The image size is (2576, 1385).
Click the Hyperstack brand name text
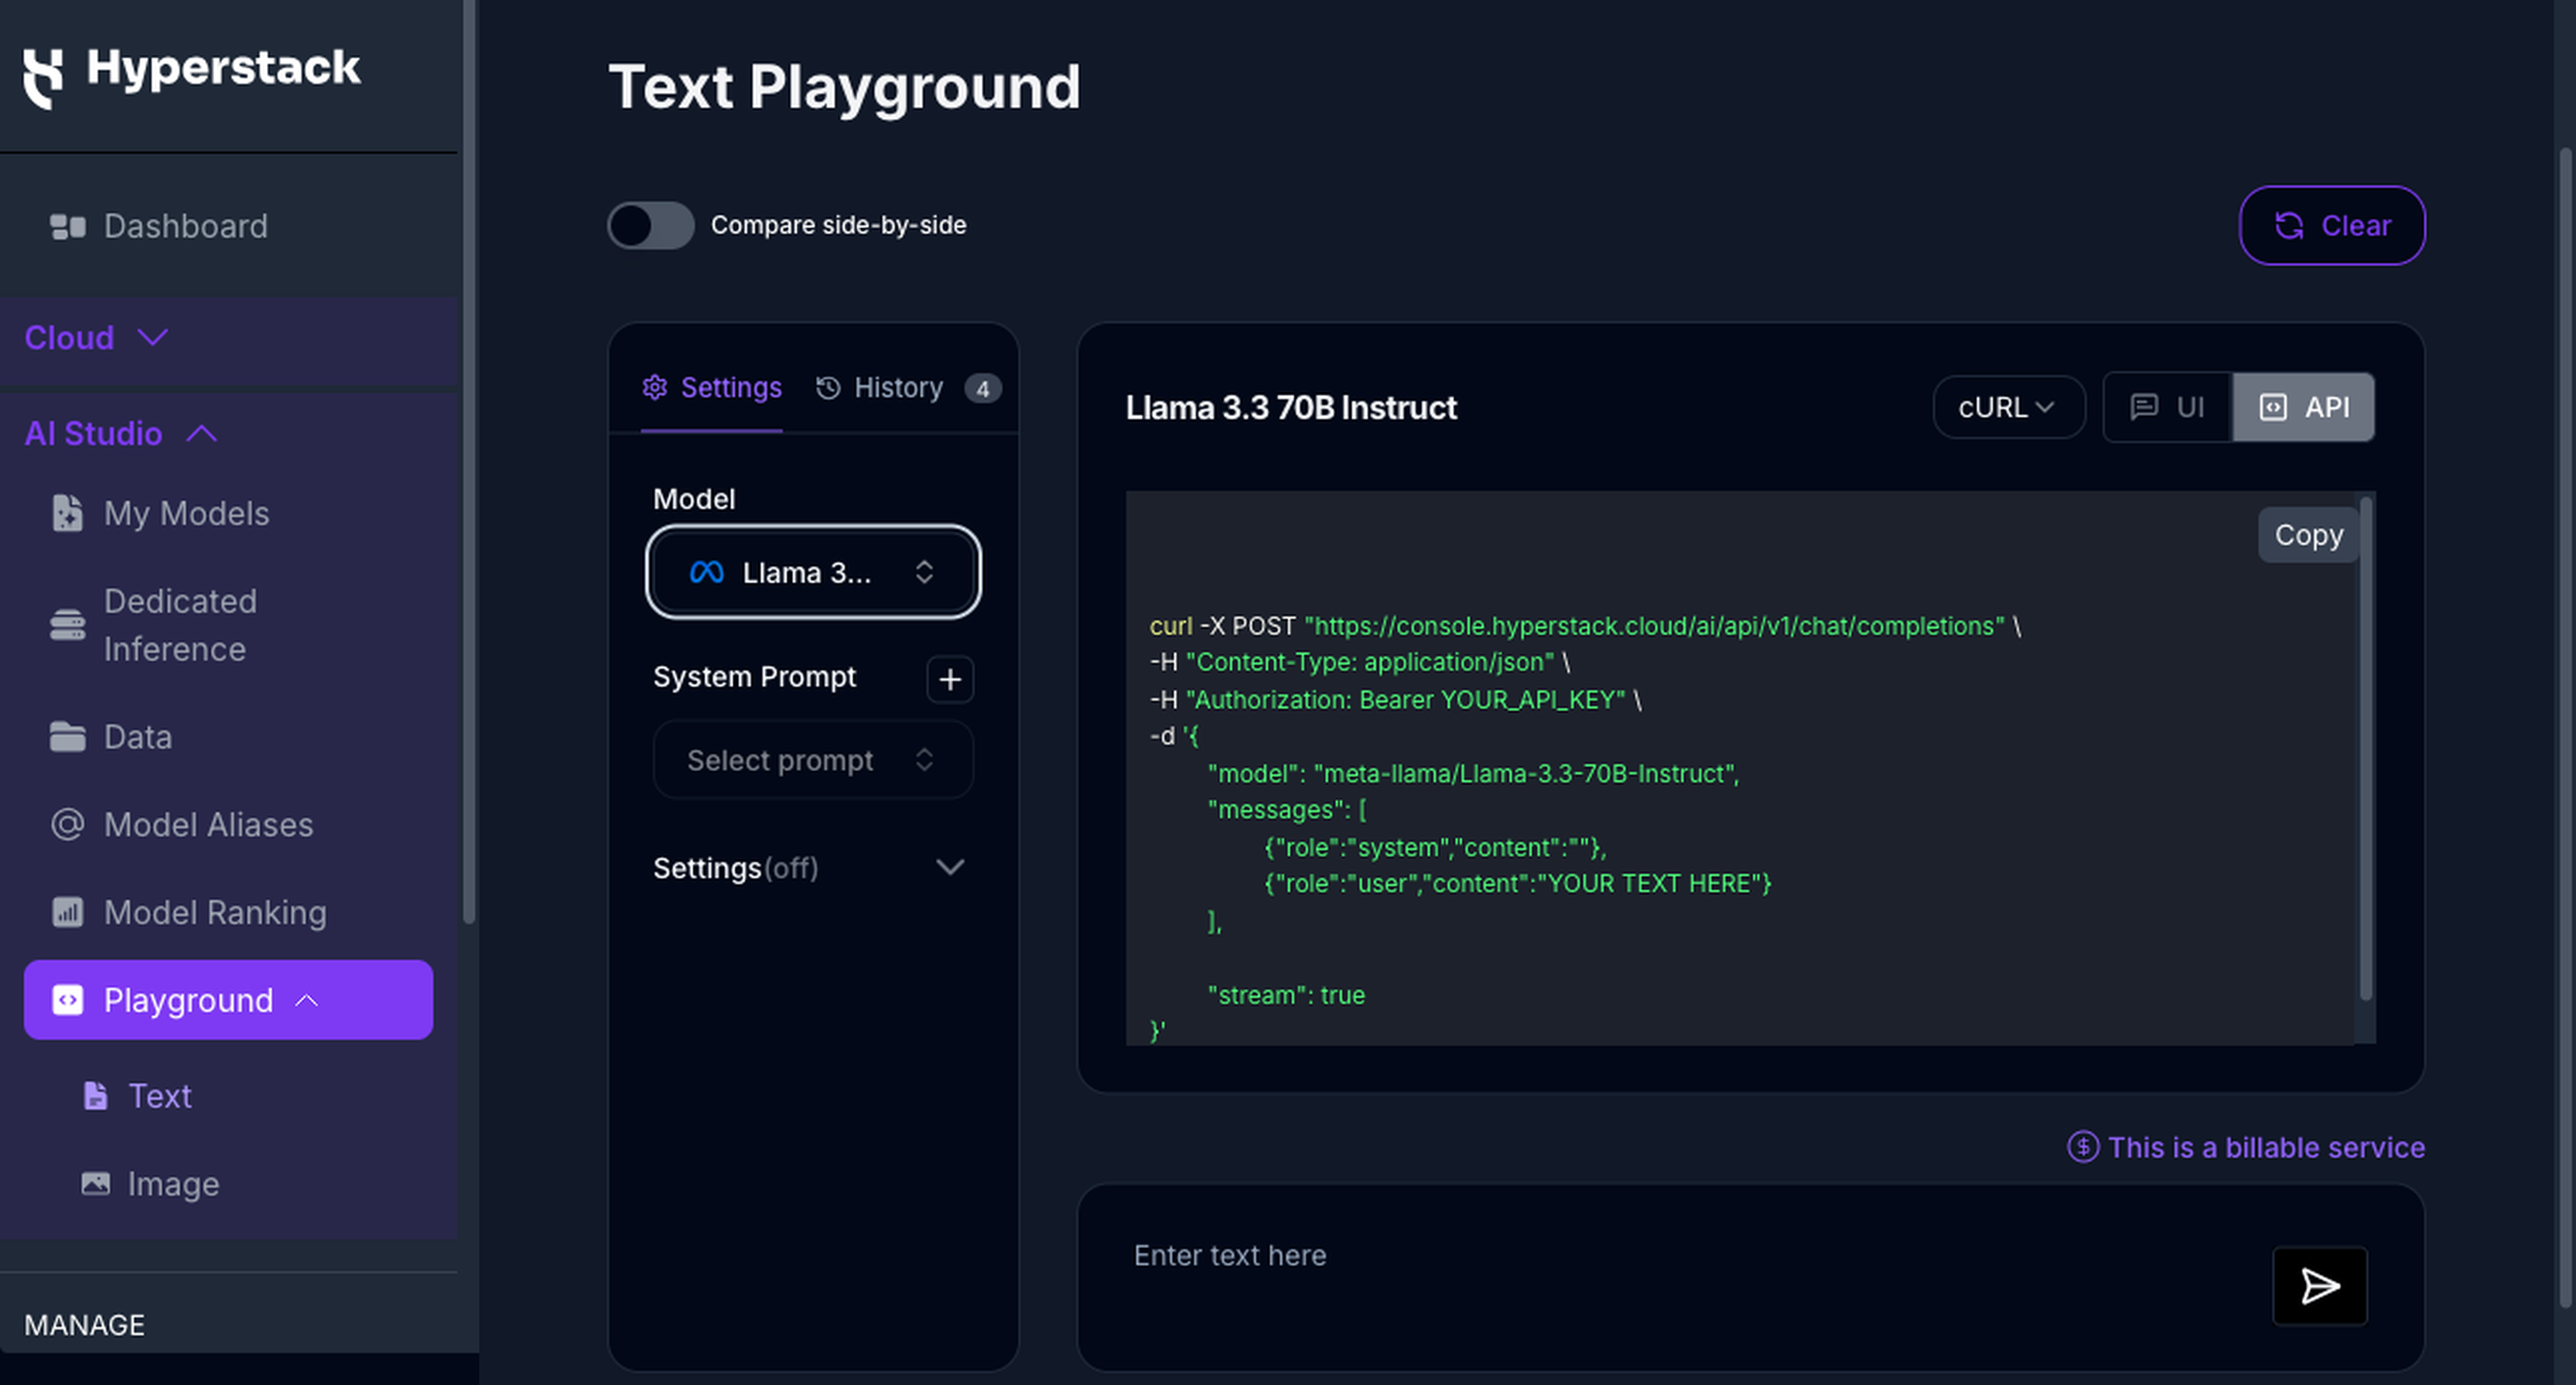tap(223, 69)
